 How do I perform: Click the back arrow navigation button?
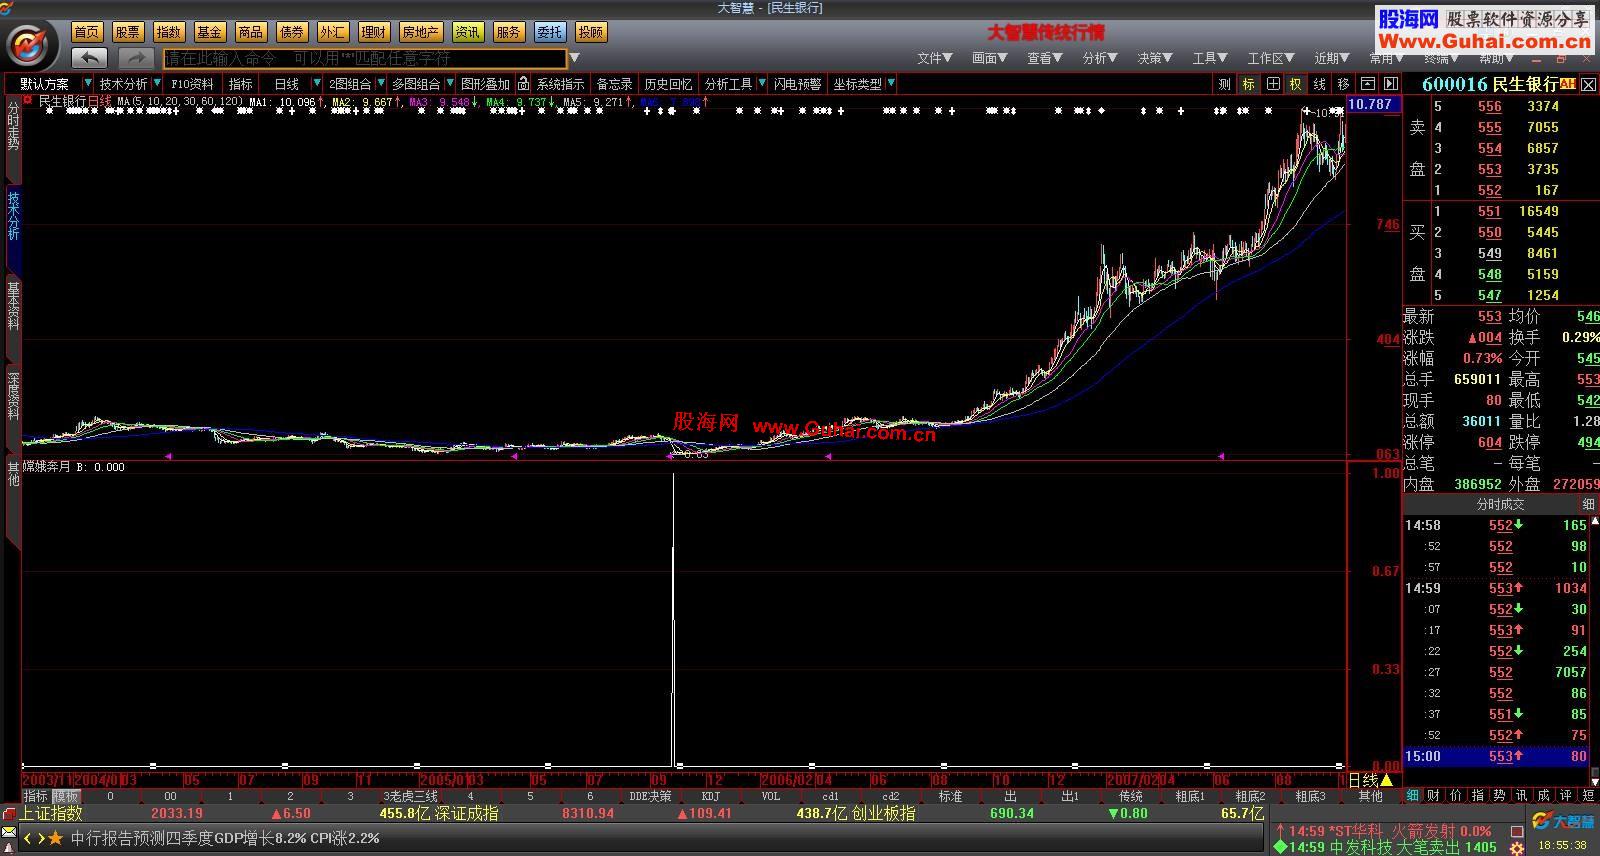pos(90,58)
